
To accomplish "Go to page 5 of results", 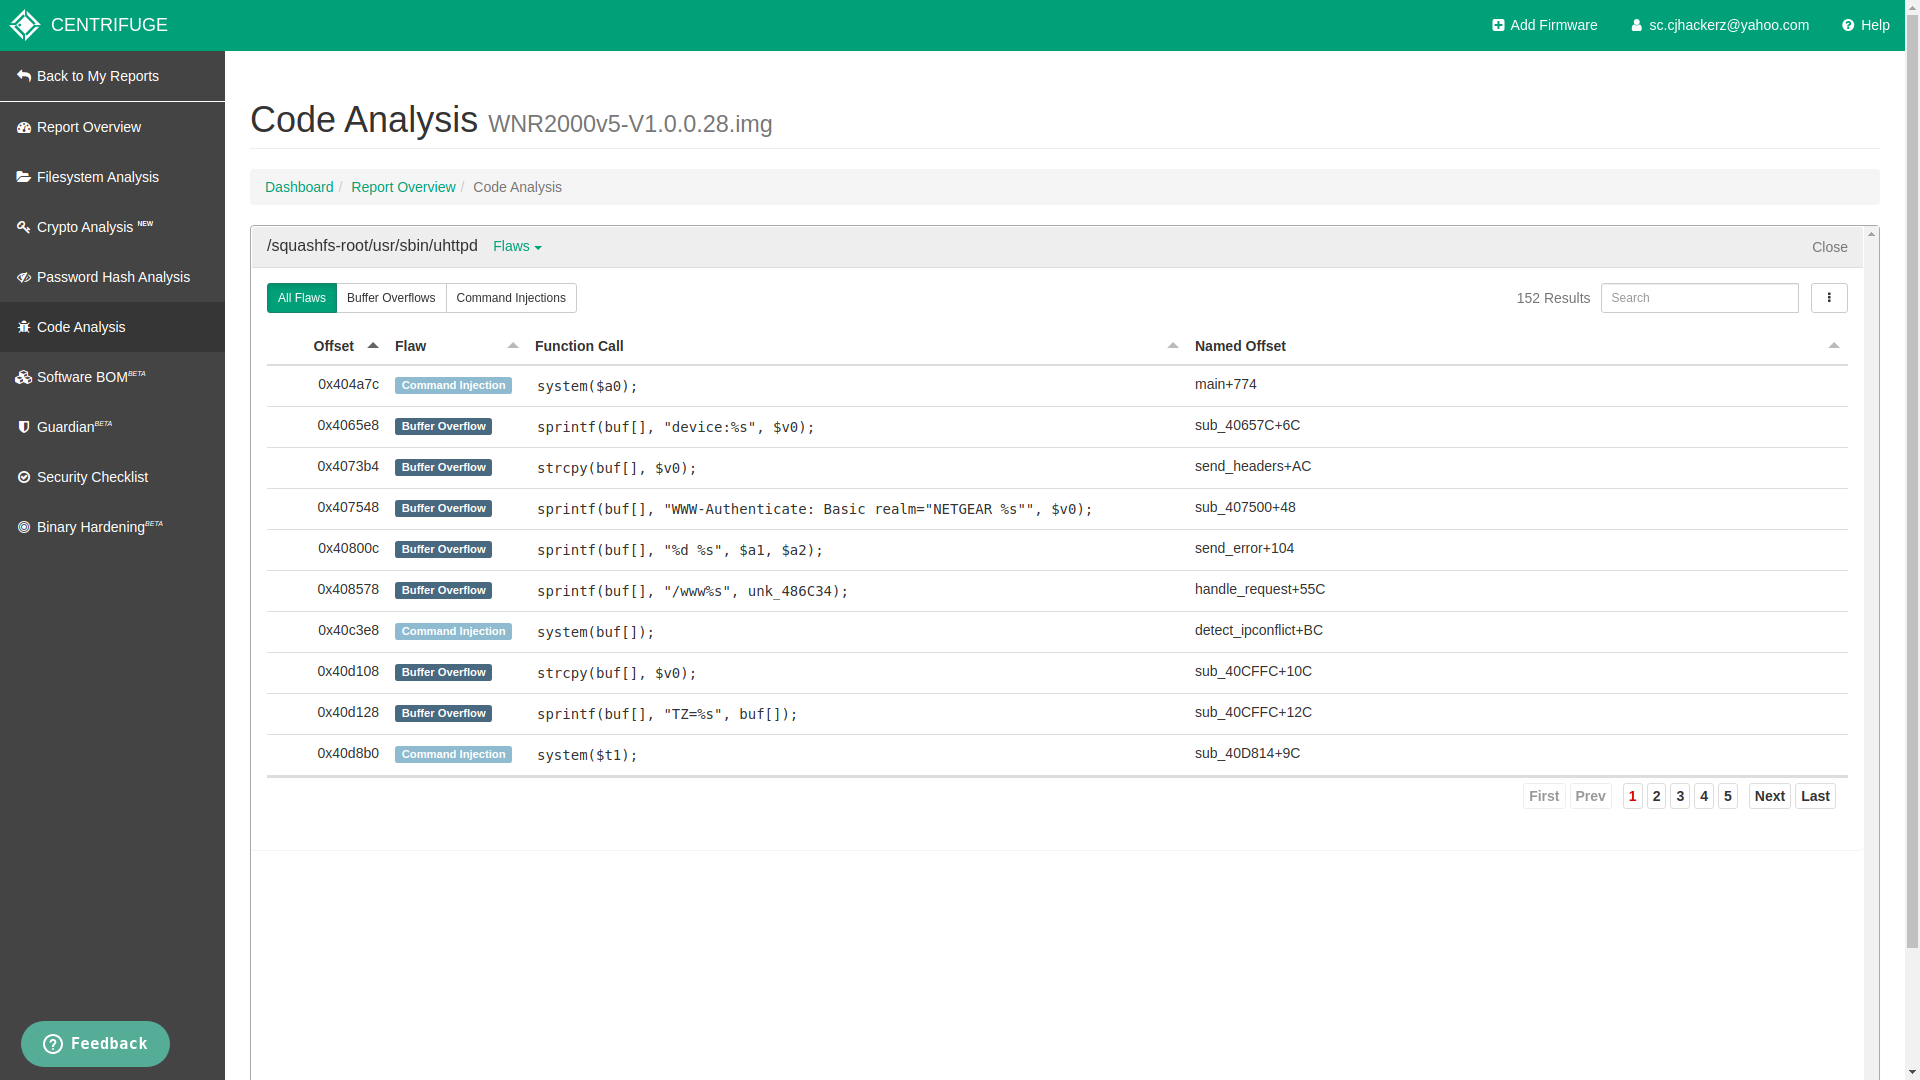I will 1727,796.
